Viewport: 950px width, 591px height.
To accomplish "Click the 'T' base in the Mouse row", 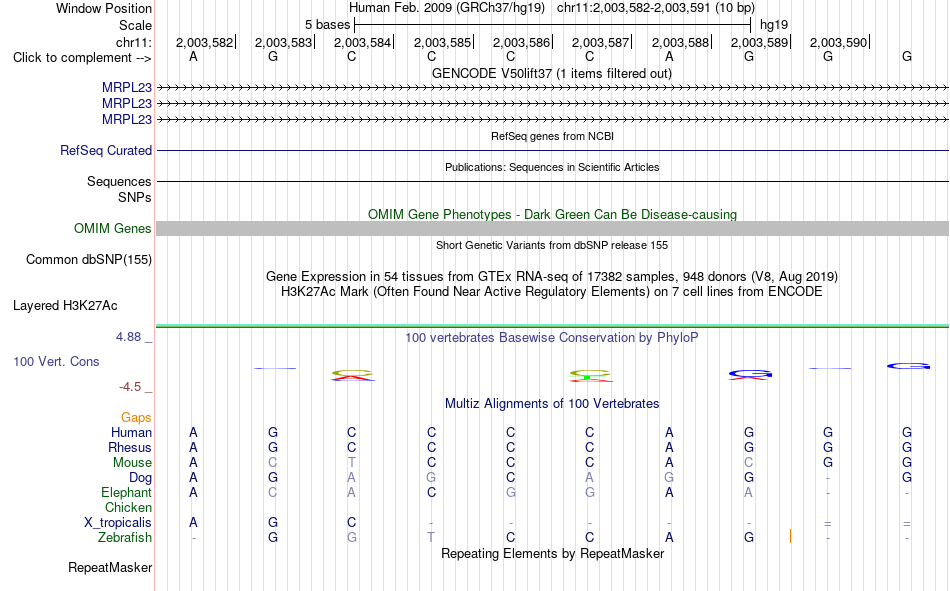I will pos(351,462).
